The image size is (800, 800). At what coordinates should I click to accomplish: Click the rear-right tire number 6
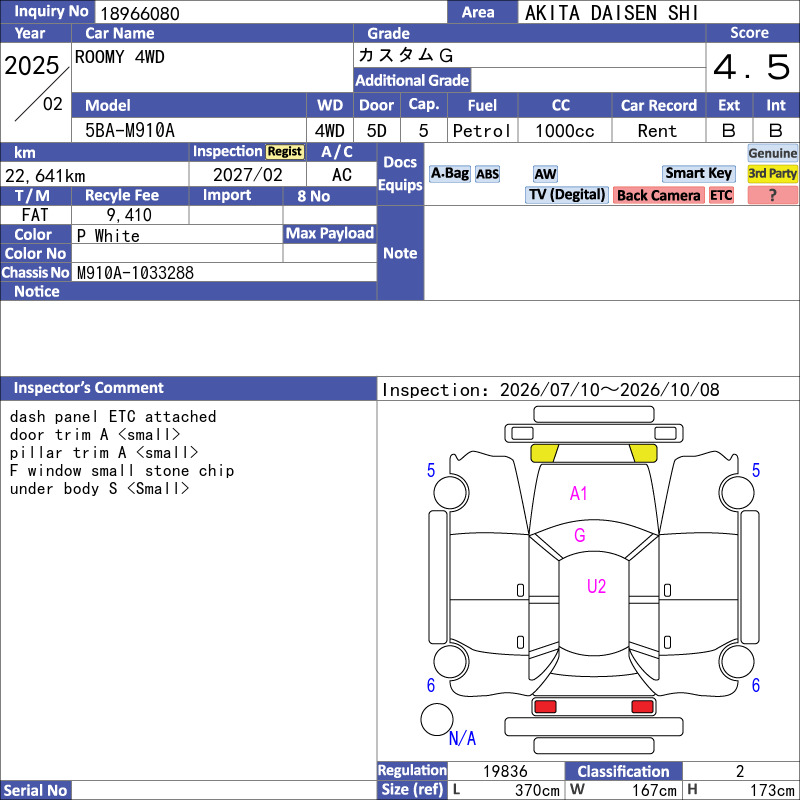tap(756, 685)
